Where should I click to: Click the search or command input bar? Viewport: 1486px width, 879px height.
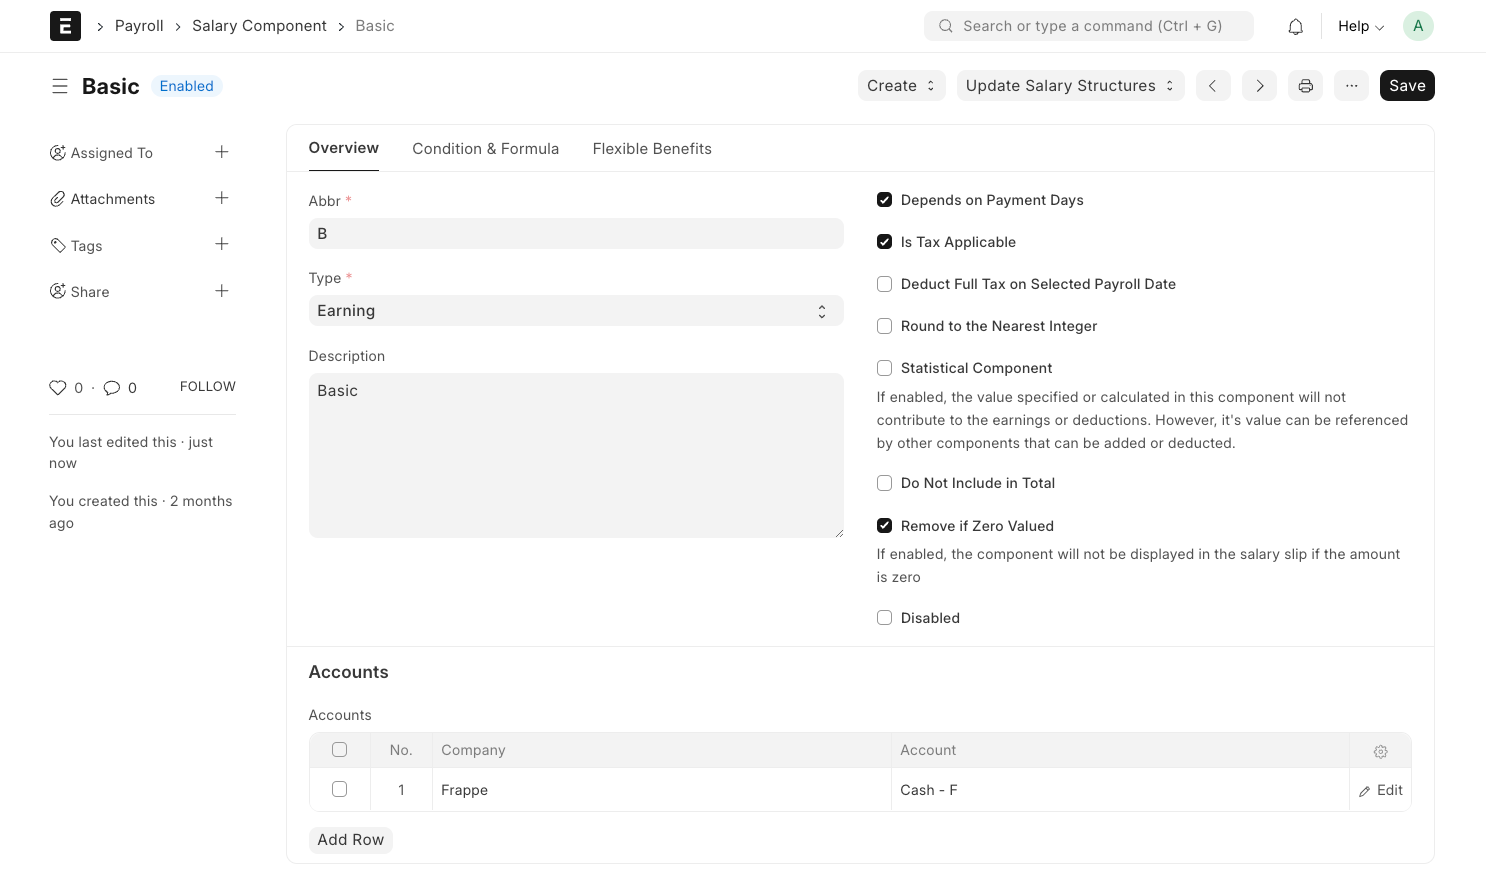pos(1088,26)
